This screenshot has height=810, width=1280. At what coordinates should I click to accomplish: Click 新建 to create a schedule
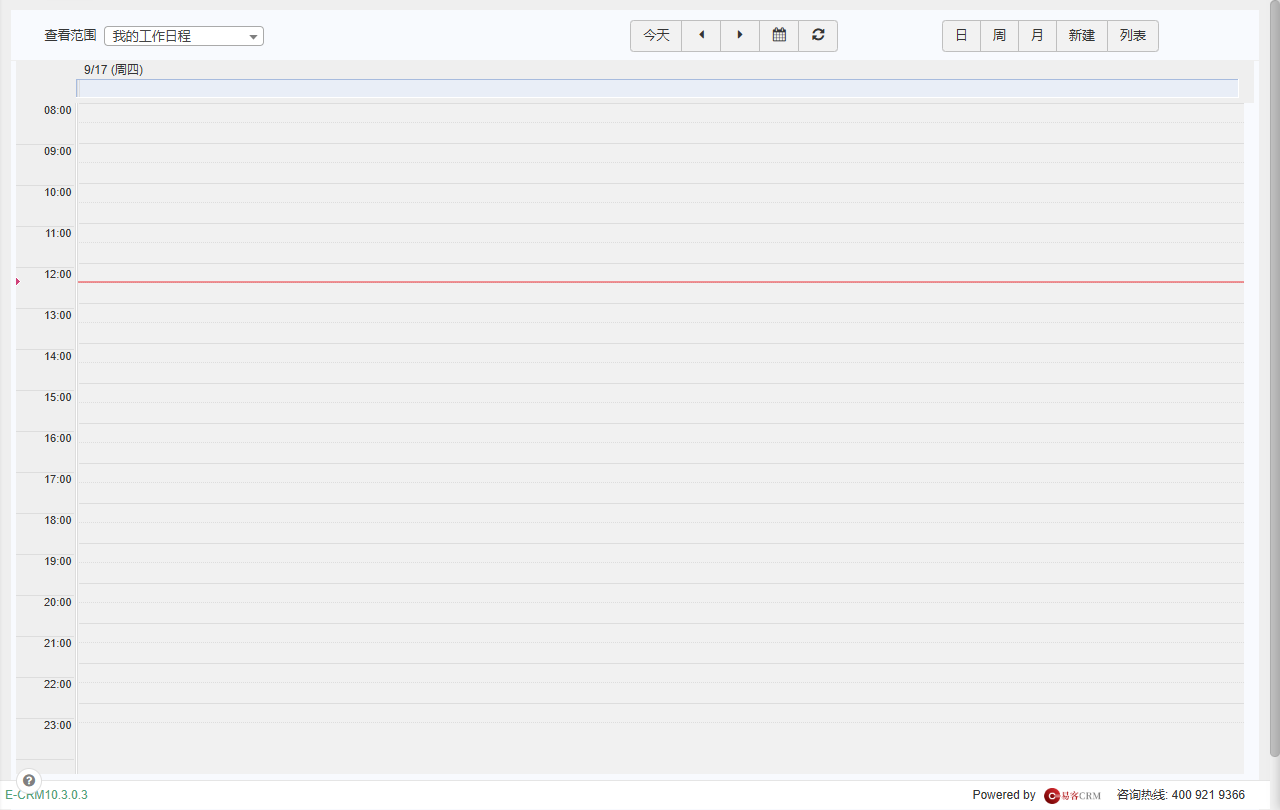click(x=1082, y=36)
